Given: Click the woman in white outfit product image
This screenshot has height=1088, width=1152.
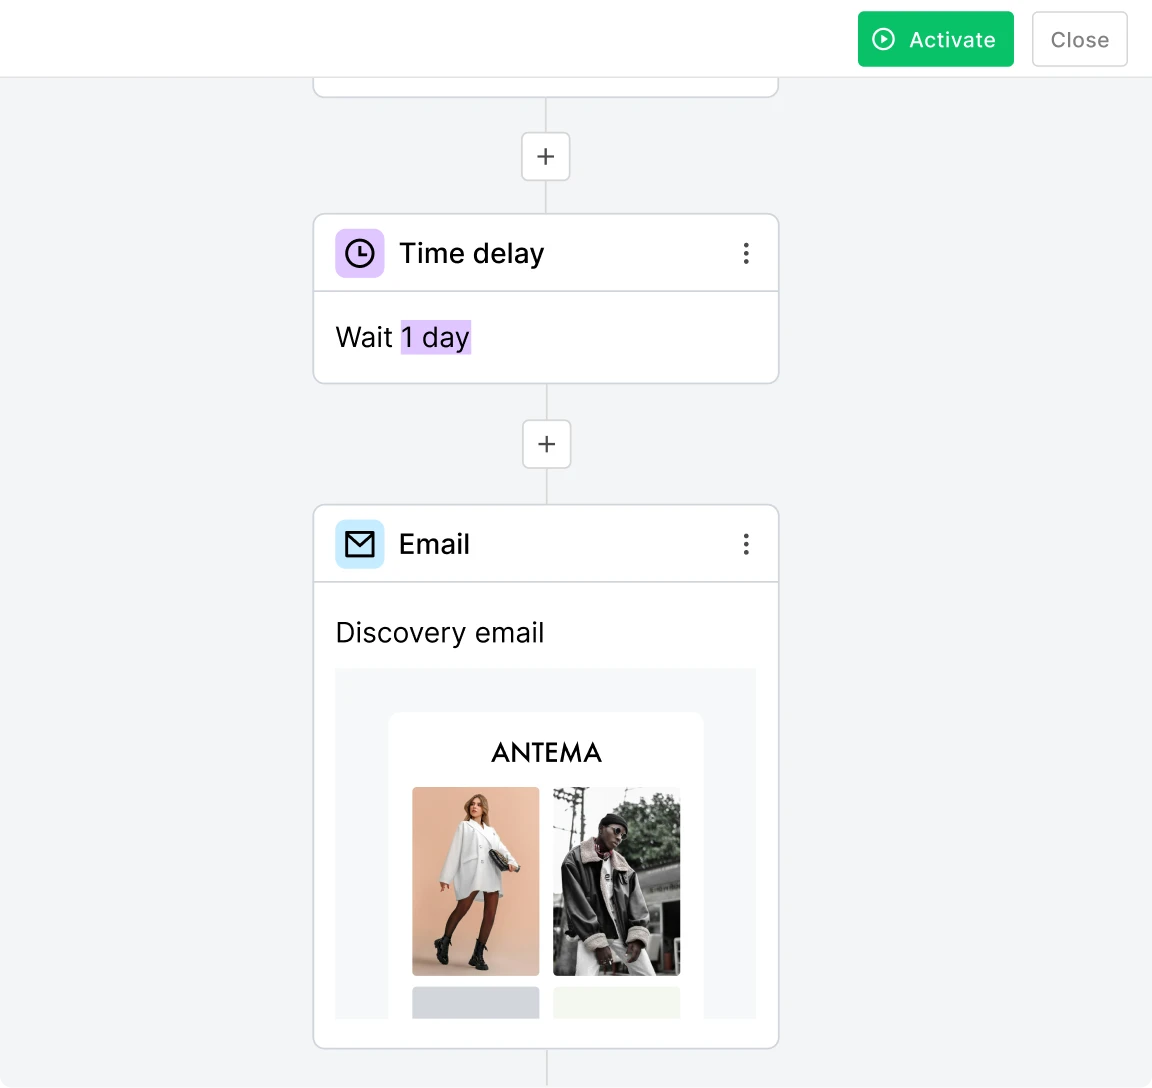Looking at the screenshot, I should point(475,881).
